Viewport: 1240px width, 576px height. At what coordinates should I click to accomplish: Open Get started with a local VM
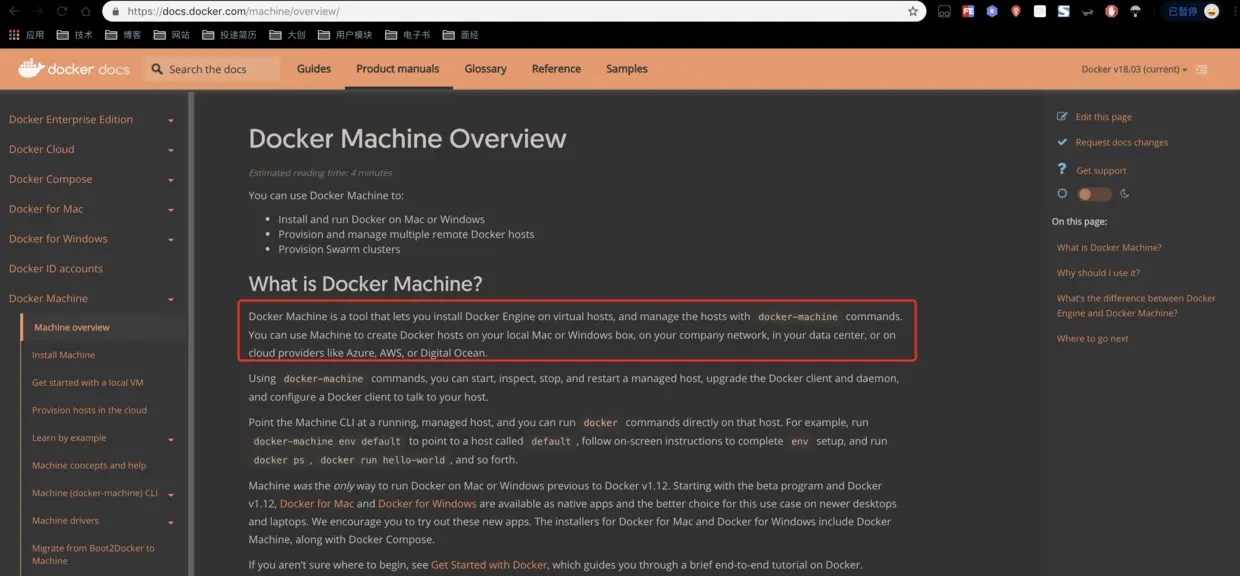88,382
